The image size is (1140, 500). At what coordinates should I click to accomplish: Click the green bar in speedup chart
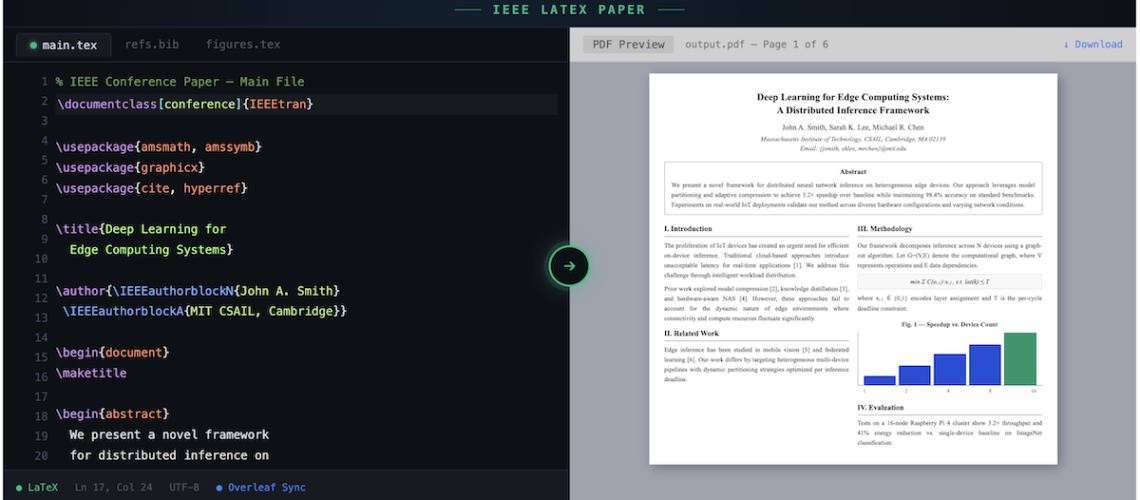coord(1019,359)
